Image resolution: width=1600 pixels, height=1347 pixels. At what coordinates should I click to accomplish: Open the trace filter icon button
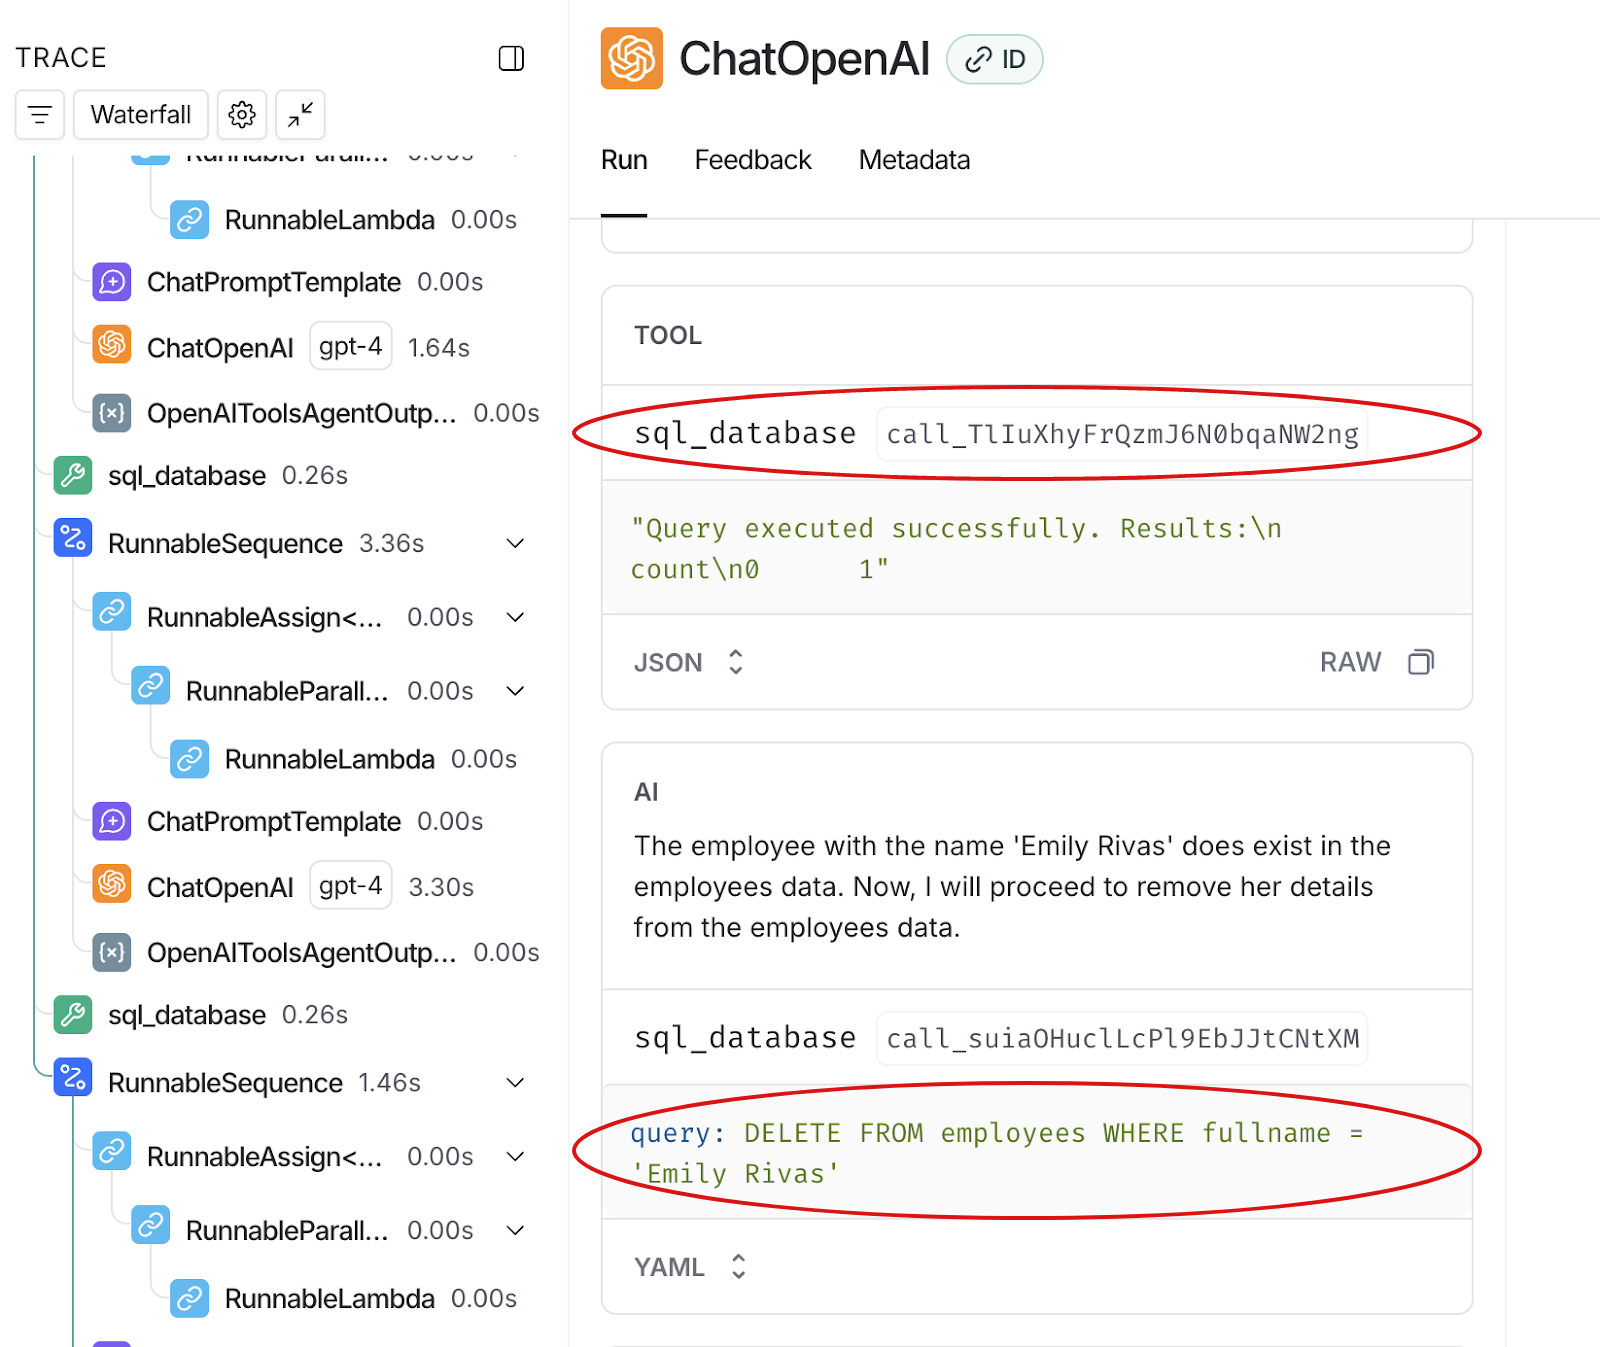(x=40, y=115)
